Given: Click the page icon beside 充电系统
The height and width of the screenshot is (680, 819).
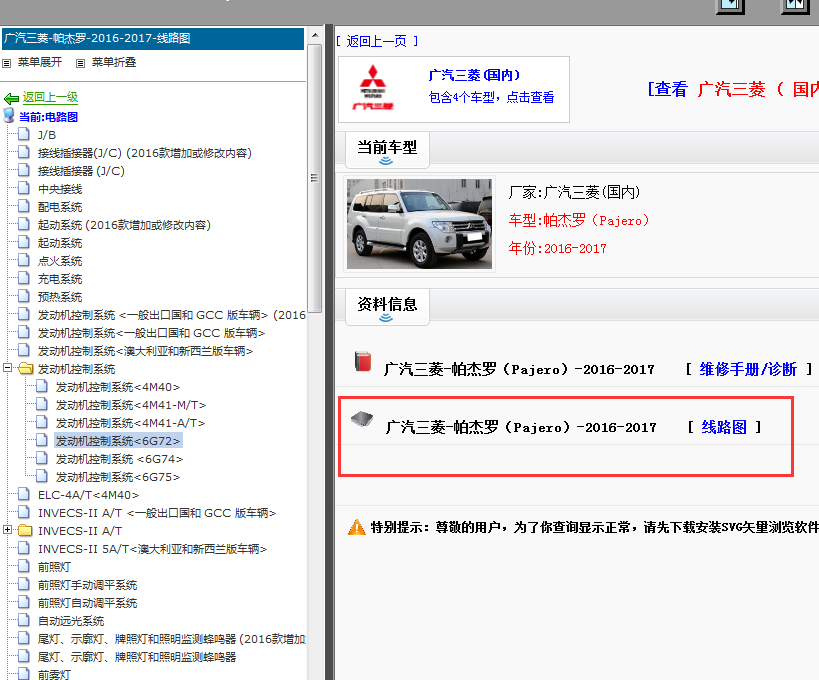Looking at the screenshot, I should [x=24, y=278].
